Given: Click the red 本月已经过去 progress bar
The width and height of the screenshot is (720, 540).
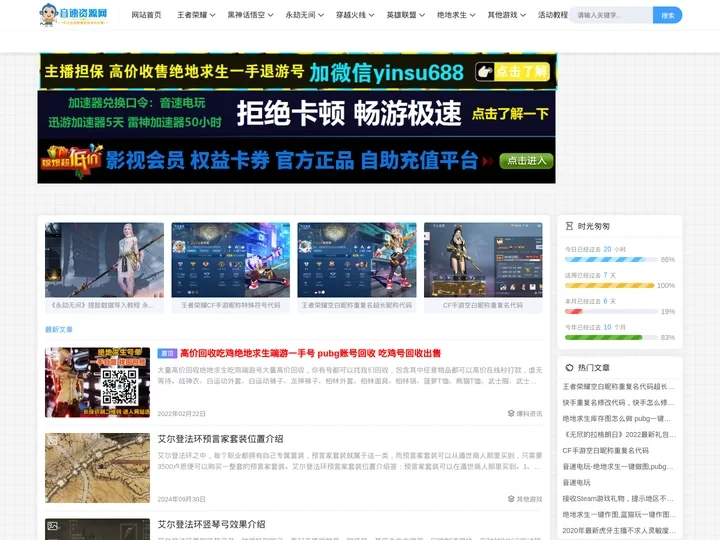Looking at the screenshot, I should [x=611, y=311].
